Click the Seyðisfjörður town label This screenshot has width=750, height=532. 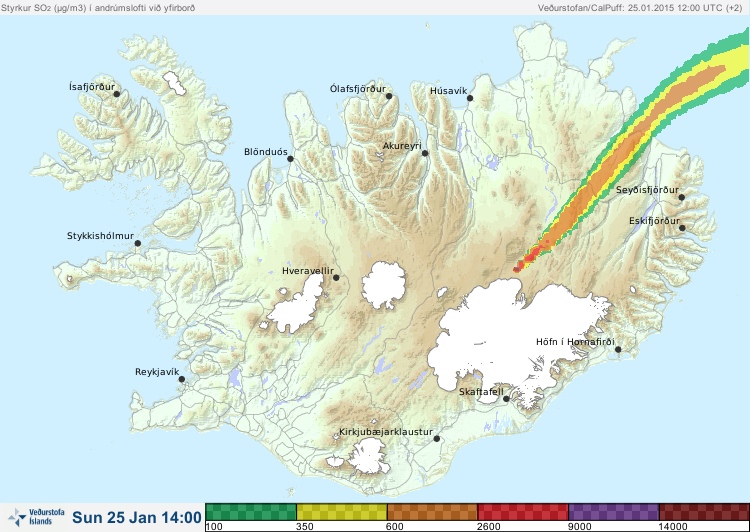pos(647,190)
